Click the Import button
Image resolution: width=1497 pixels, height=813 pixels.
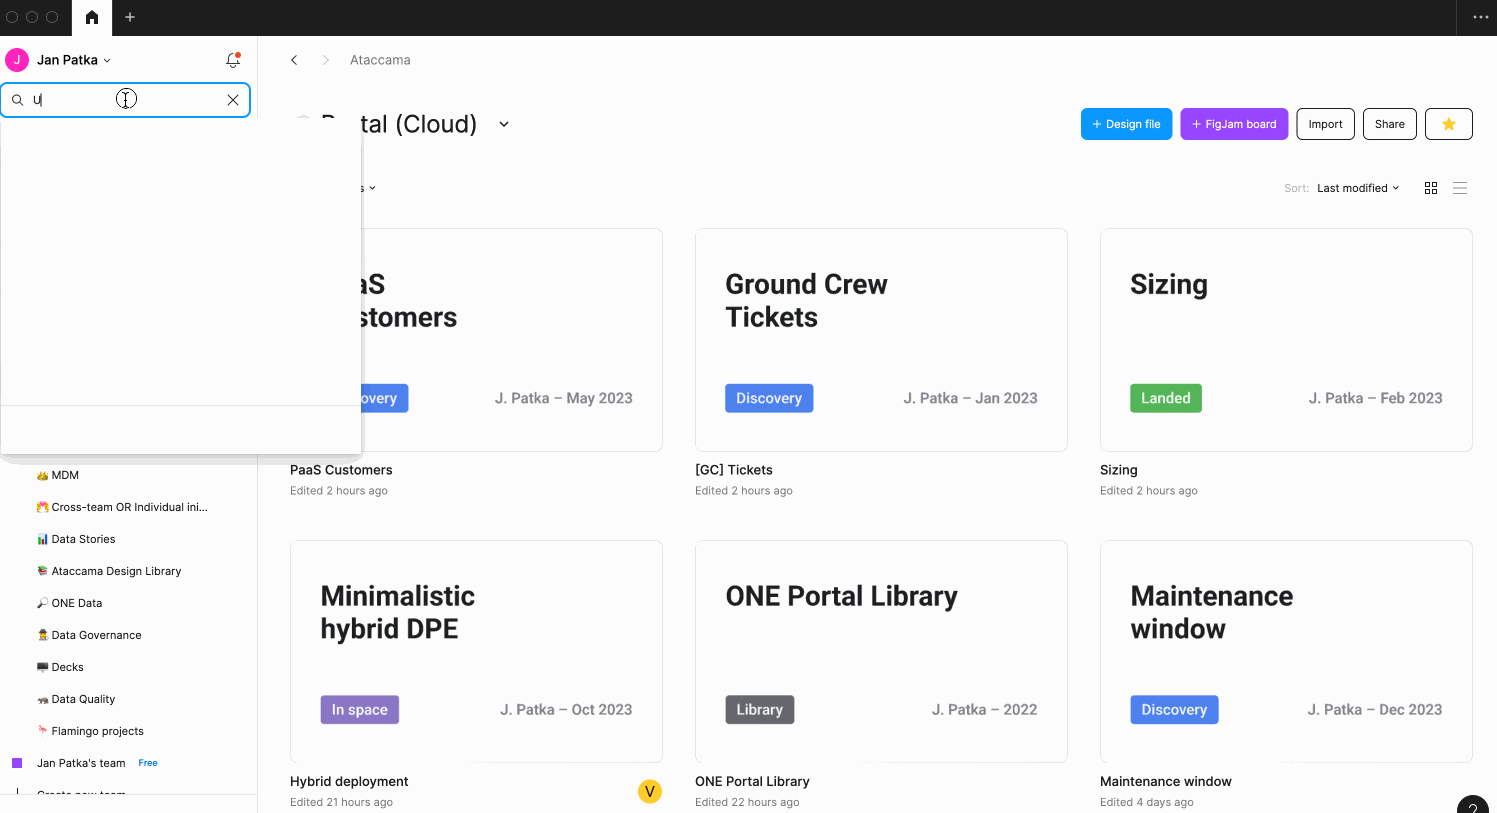point(1325,124)
